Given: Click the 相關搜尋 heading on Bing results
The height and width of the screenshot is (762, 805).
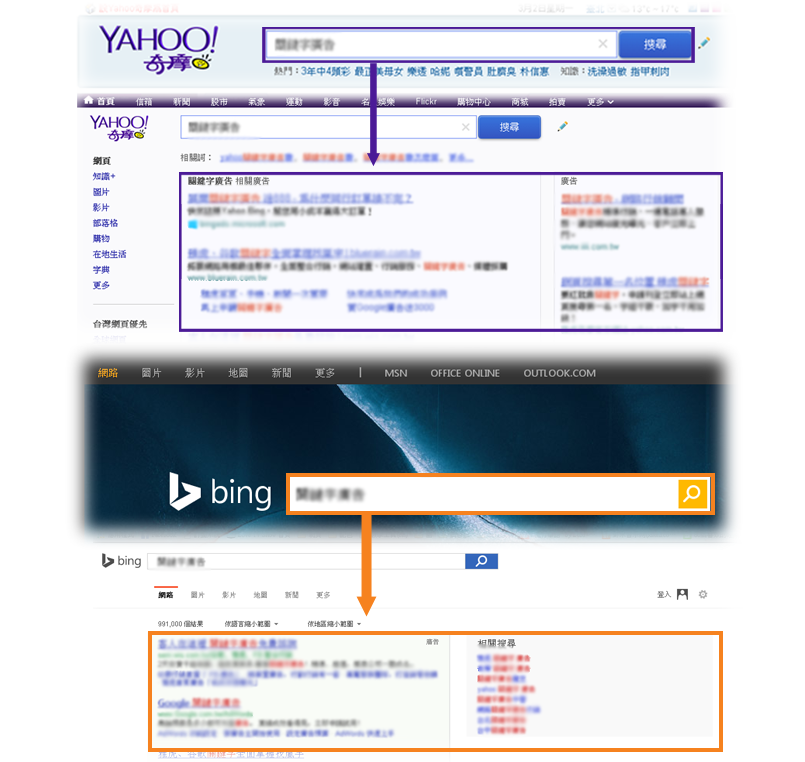Looking at the screenshot, I should click(x=496, y=643).
